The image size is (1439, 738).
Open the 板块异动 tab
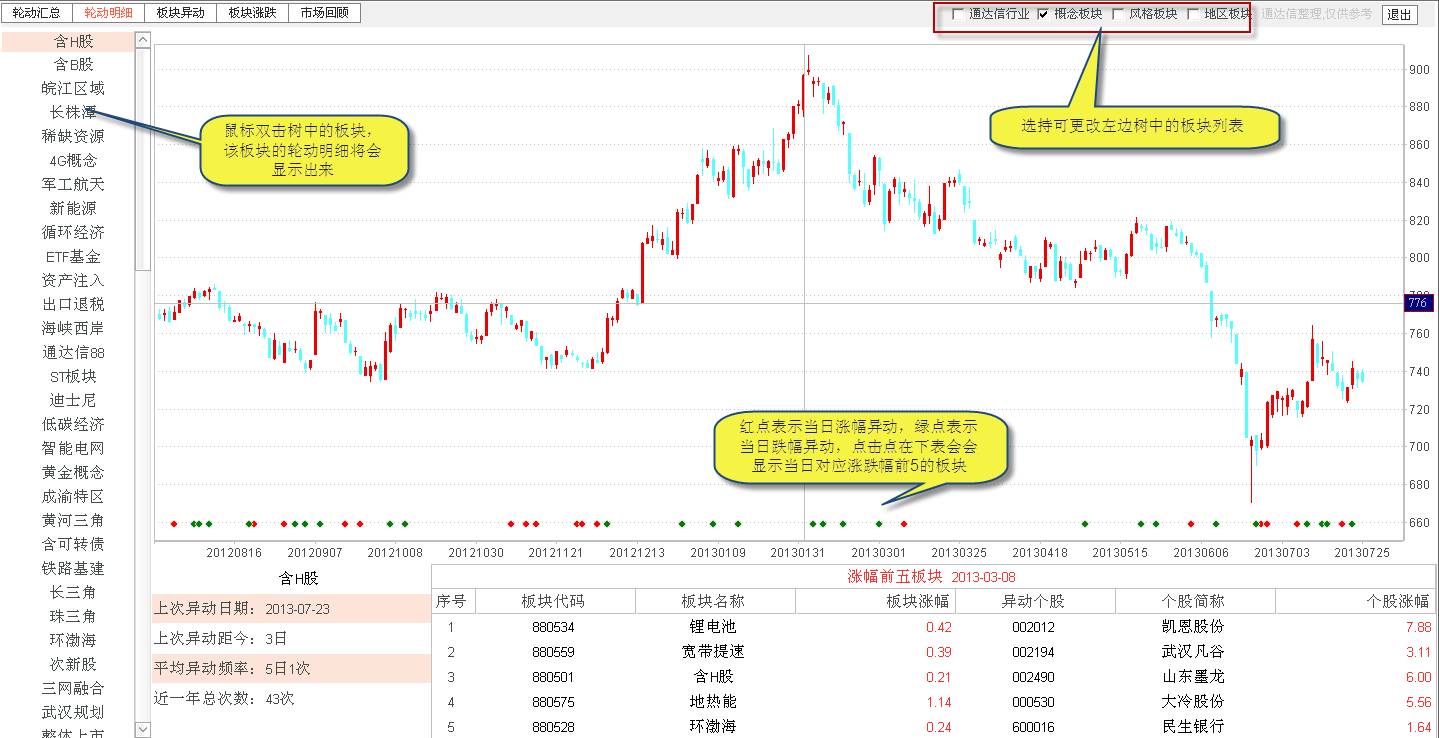(x=180, y=13)
